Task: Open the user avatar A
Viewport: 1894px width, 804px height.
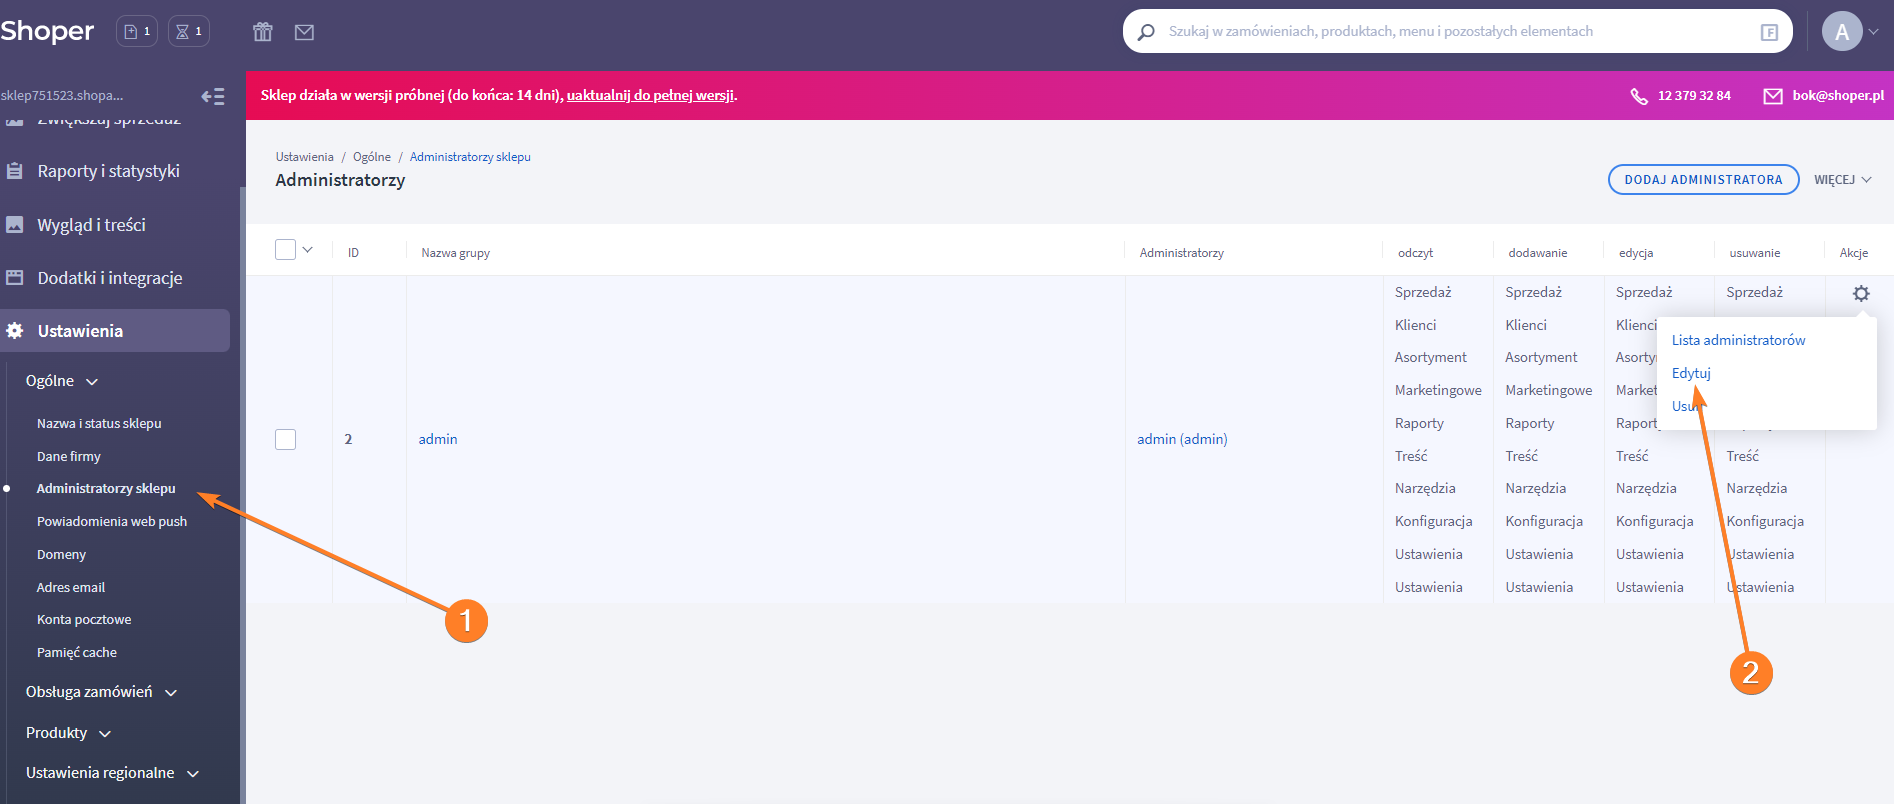Action: (x=1842, y=32)
